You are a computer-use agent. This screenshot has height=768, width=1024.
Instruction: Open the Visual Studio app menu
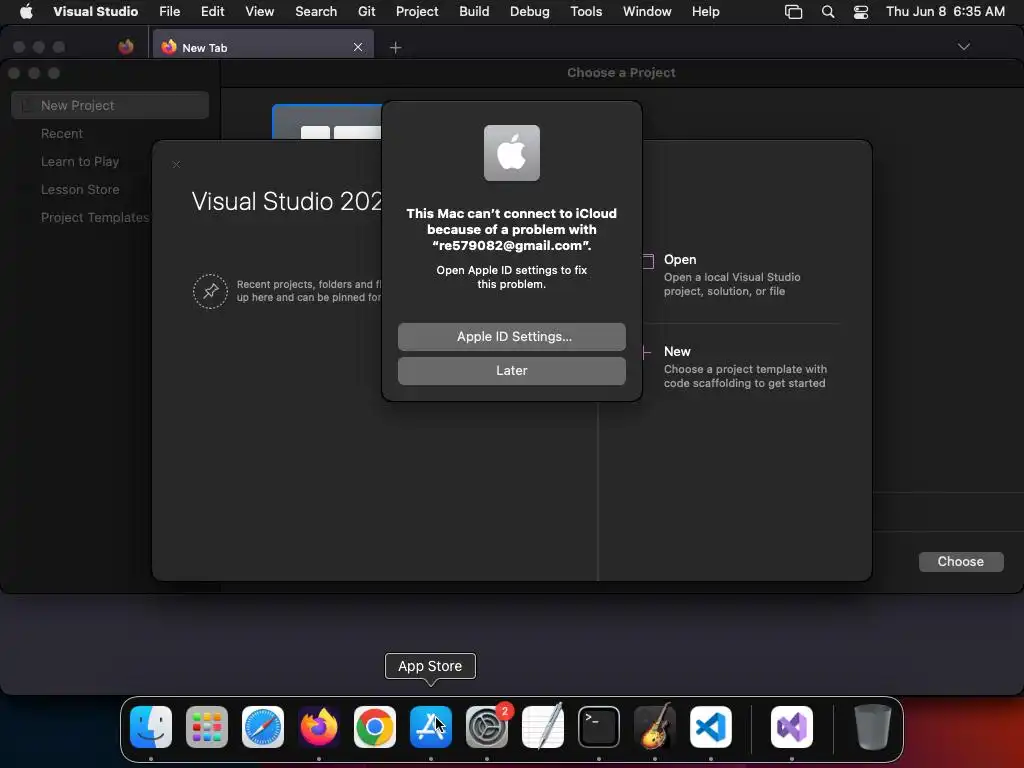tap(95, 11)
